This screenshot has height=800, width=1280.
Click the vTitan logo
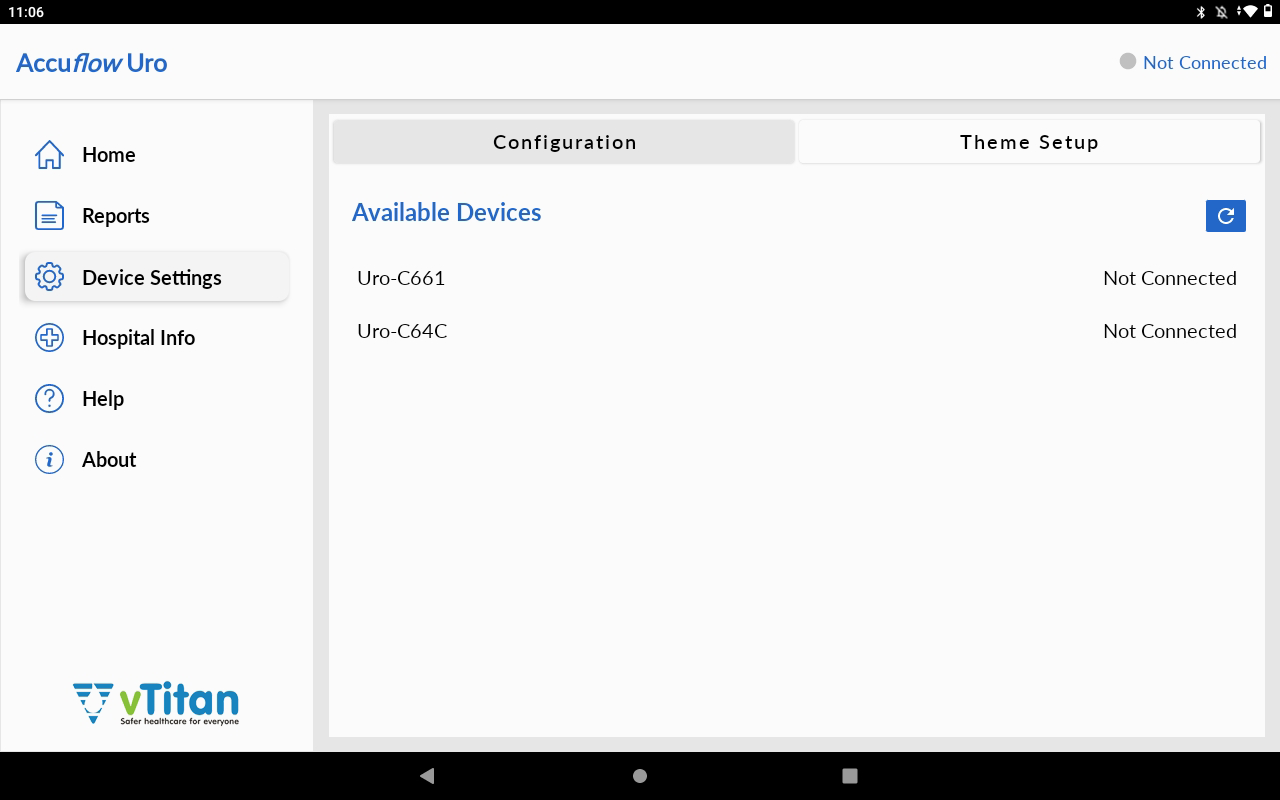point(156,703)
